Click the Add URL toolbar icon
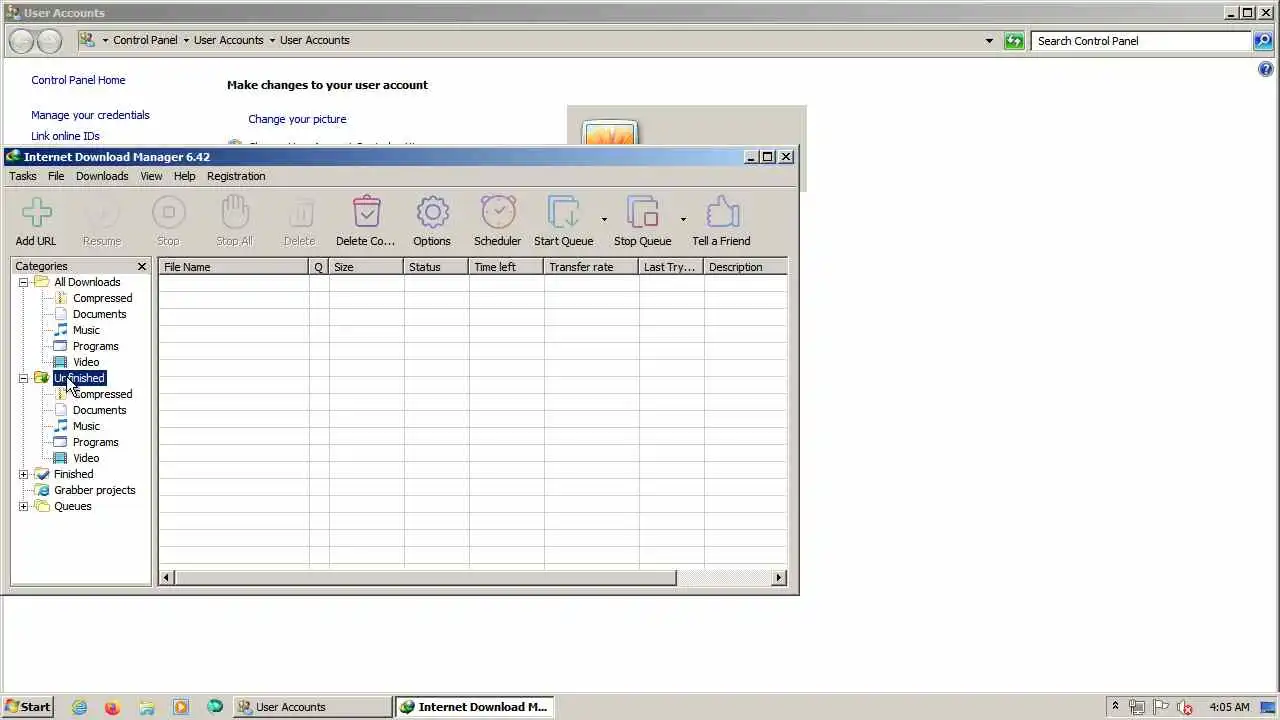 (x=36, y=212)
